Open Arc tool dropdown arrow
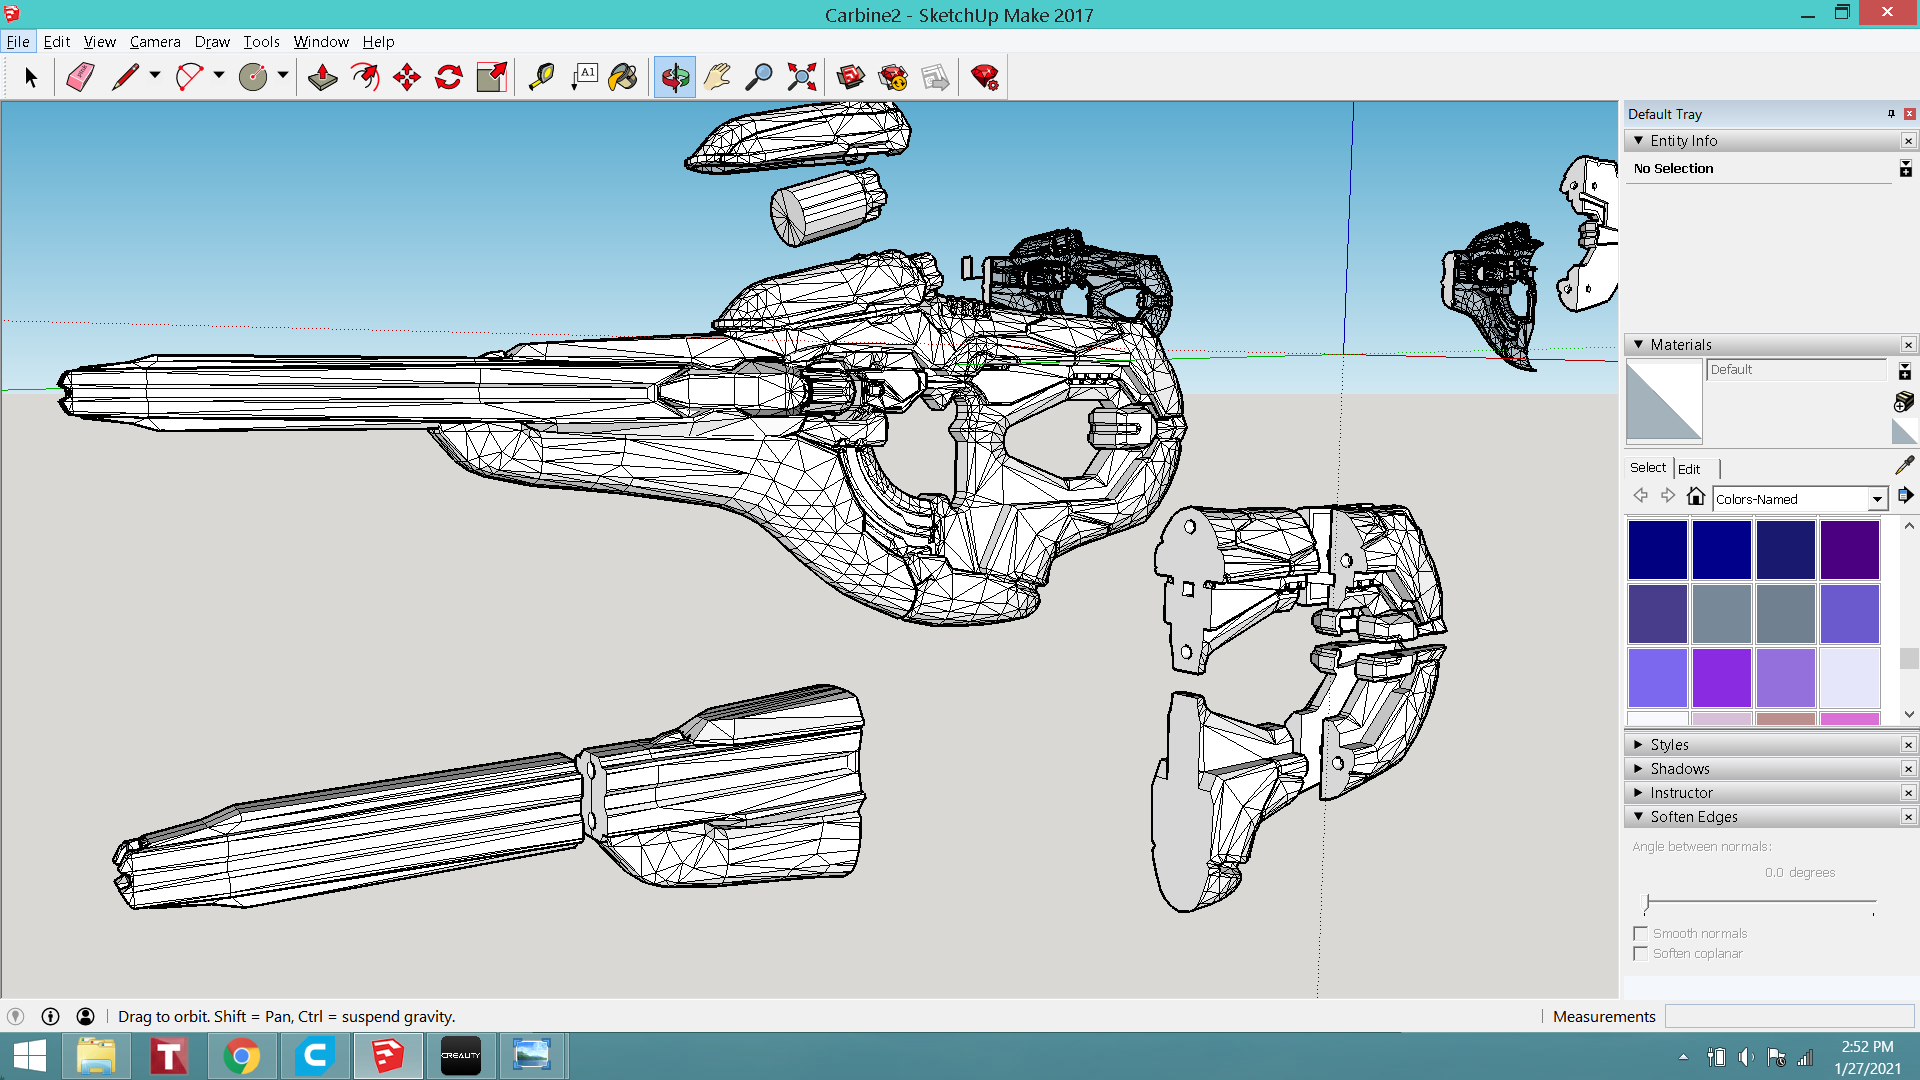 [219, 75]
